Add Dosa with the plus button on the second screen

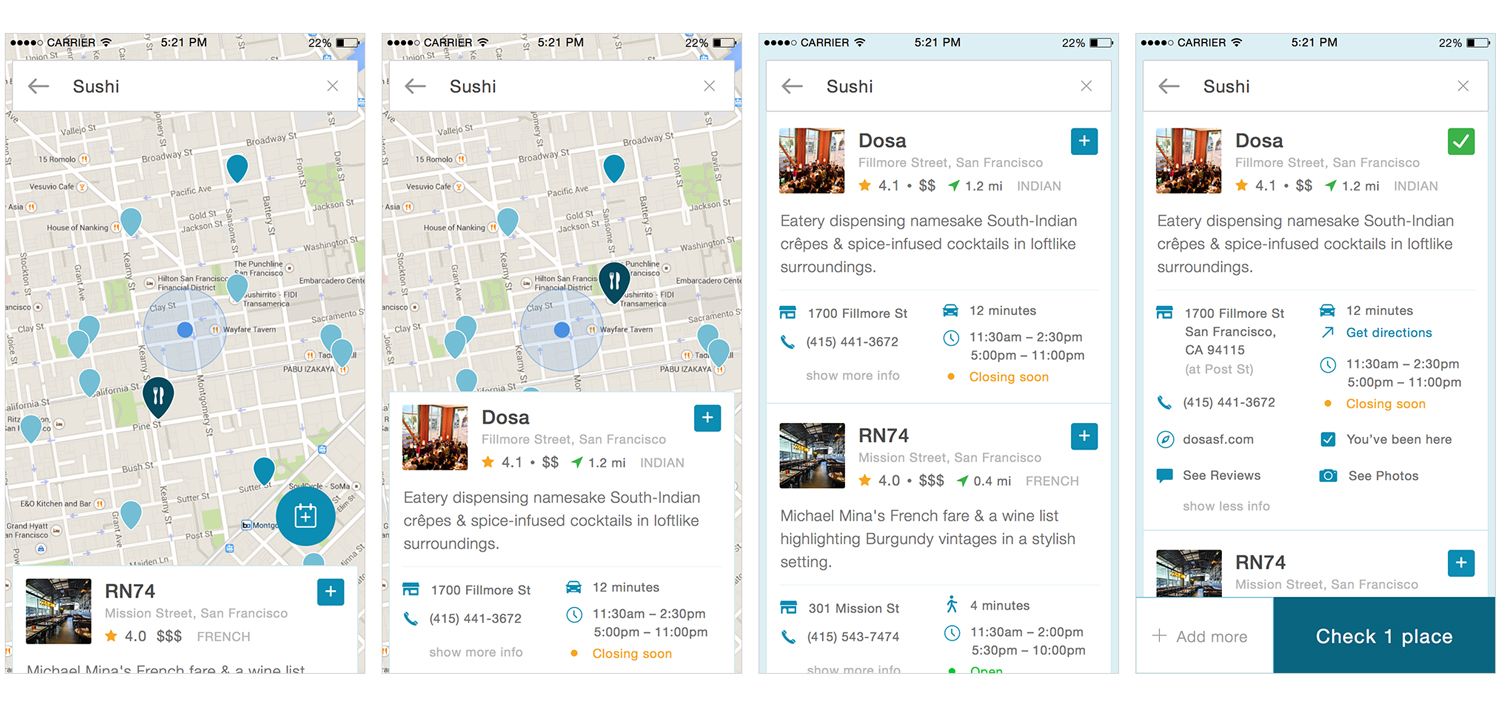[707, 418]
